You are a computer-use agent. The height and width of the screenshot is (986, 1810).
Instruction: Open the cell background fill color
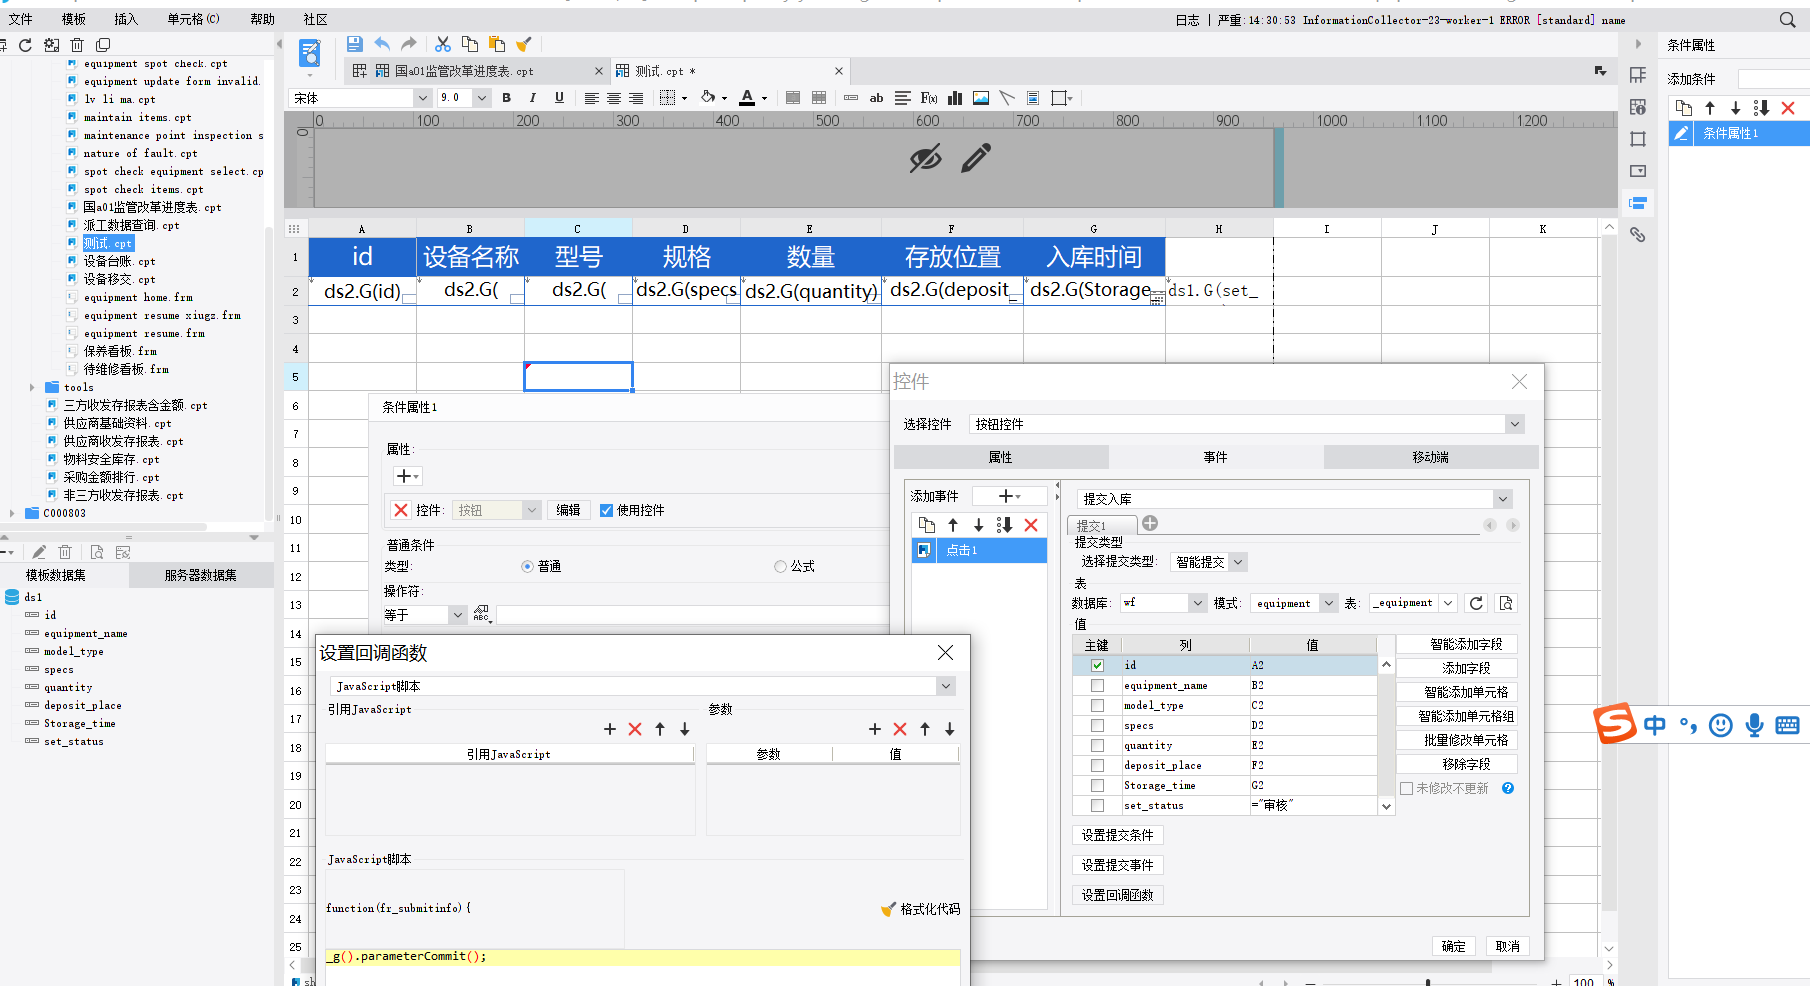click(x=708, y=98)
